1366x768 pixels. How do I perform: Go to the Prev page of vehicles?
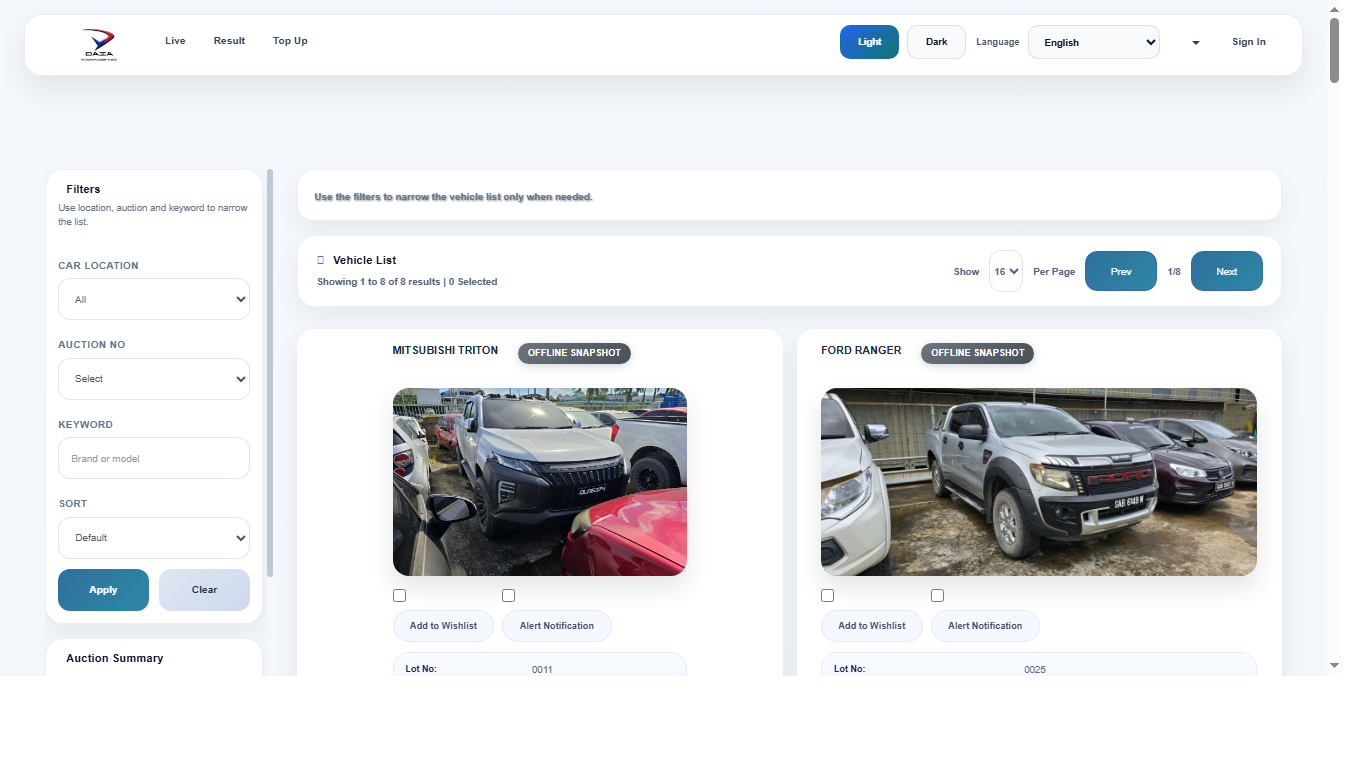click(x=1121, y=271)
